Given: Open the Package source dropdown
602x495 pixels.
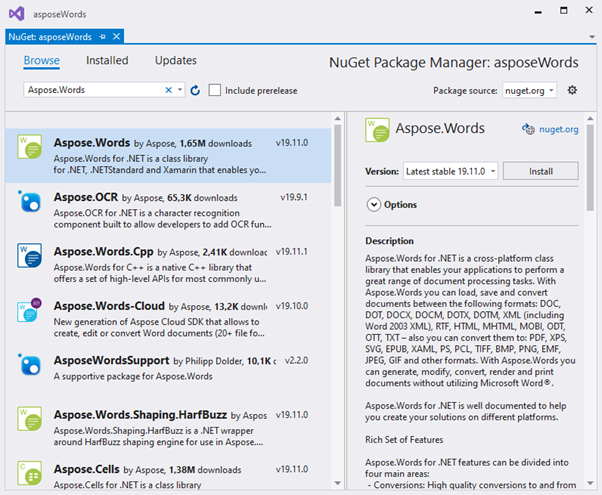Looking at the screenshot, I should click(529, 91).
